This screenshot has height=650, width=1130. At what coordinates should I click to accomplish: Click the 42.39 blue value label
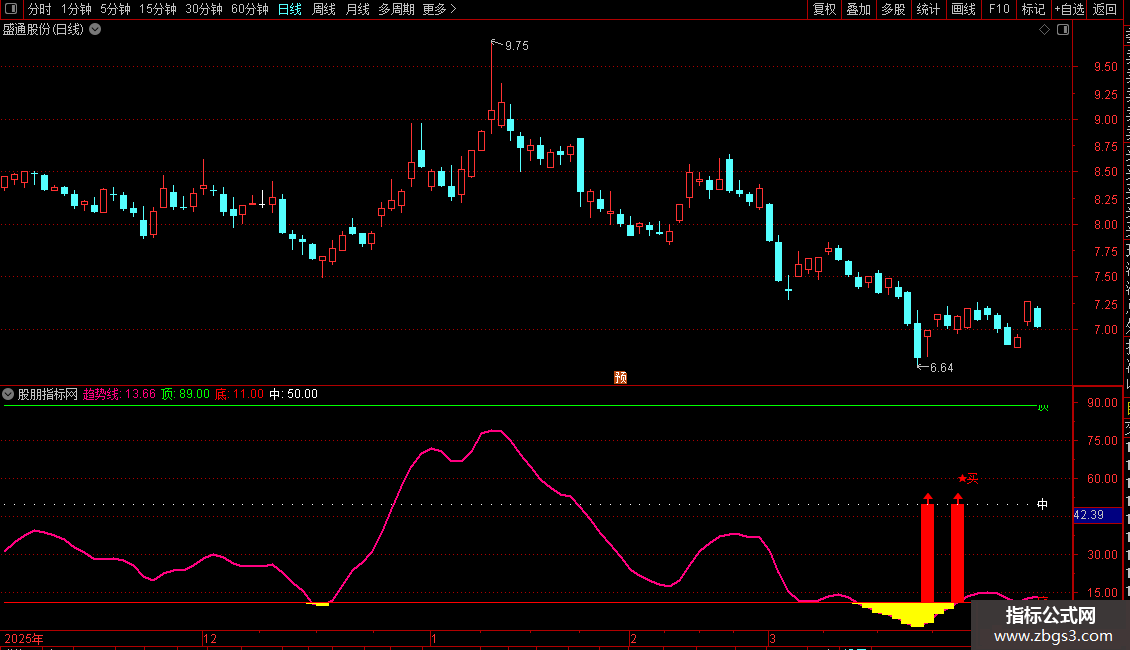click(1088, 515)
